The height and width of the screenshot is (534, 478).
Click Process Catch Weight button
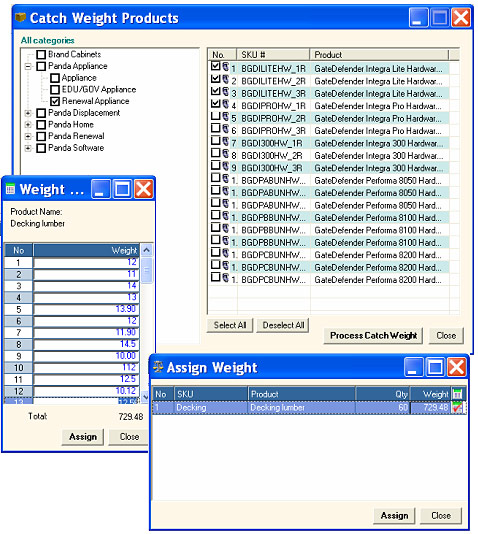pos(373,336)
